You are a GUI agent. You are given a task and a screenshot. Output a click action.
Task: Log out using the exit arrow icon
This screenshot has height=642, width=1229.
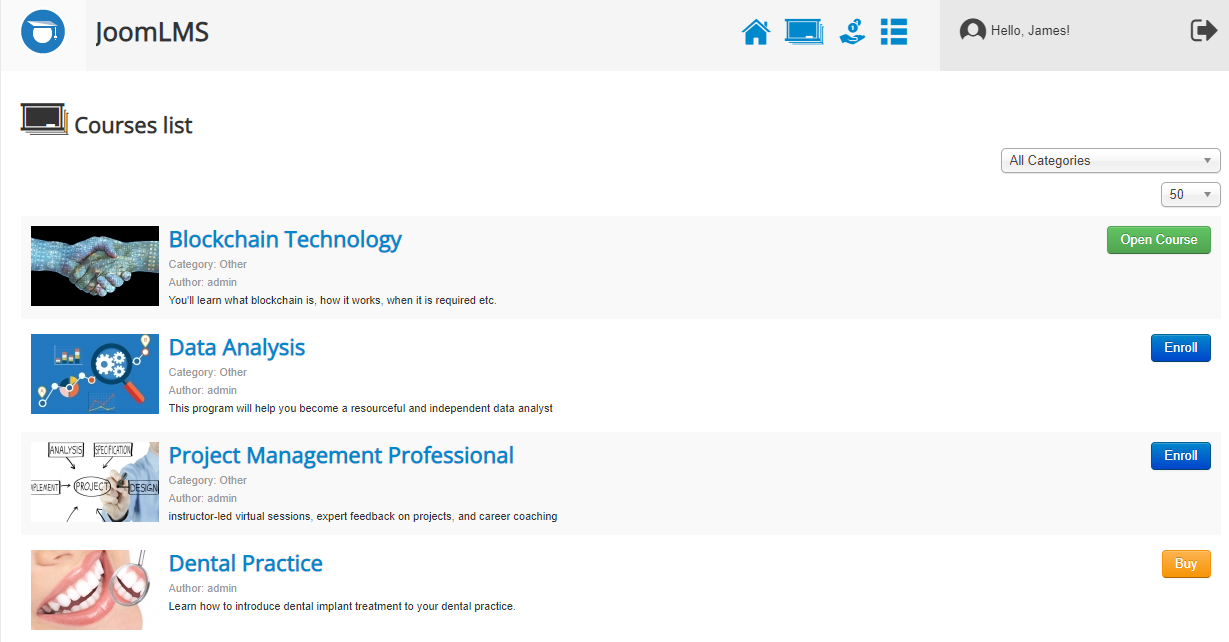(1203, 31)
